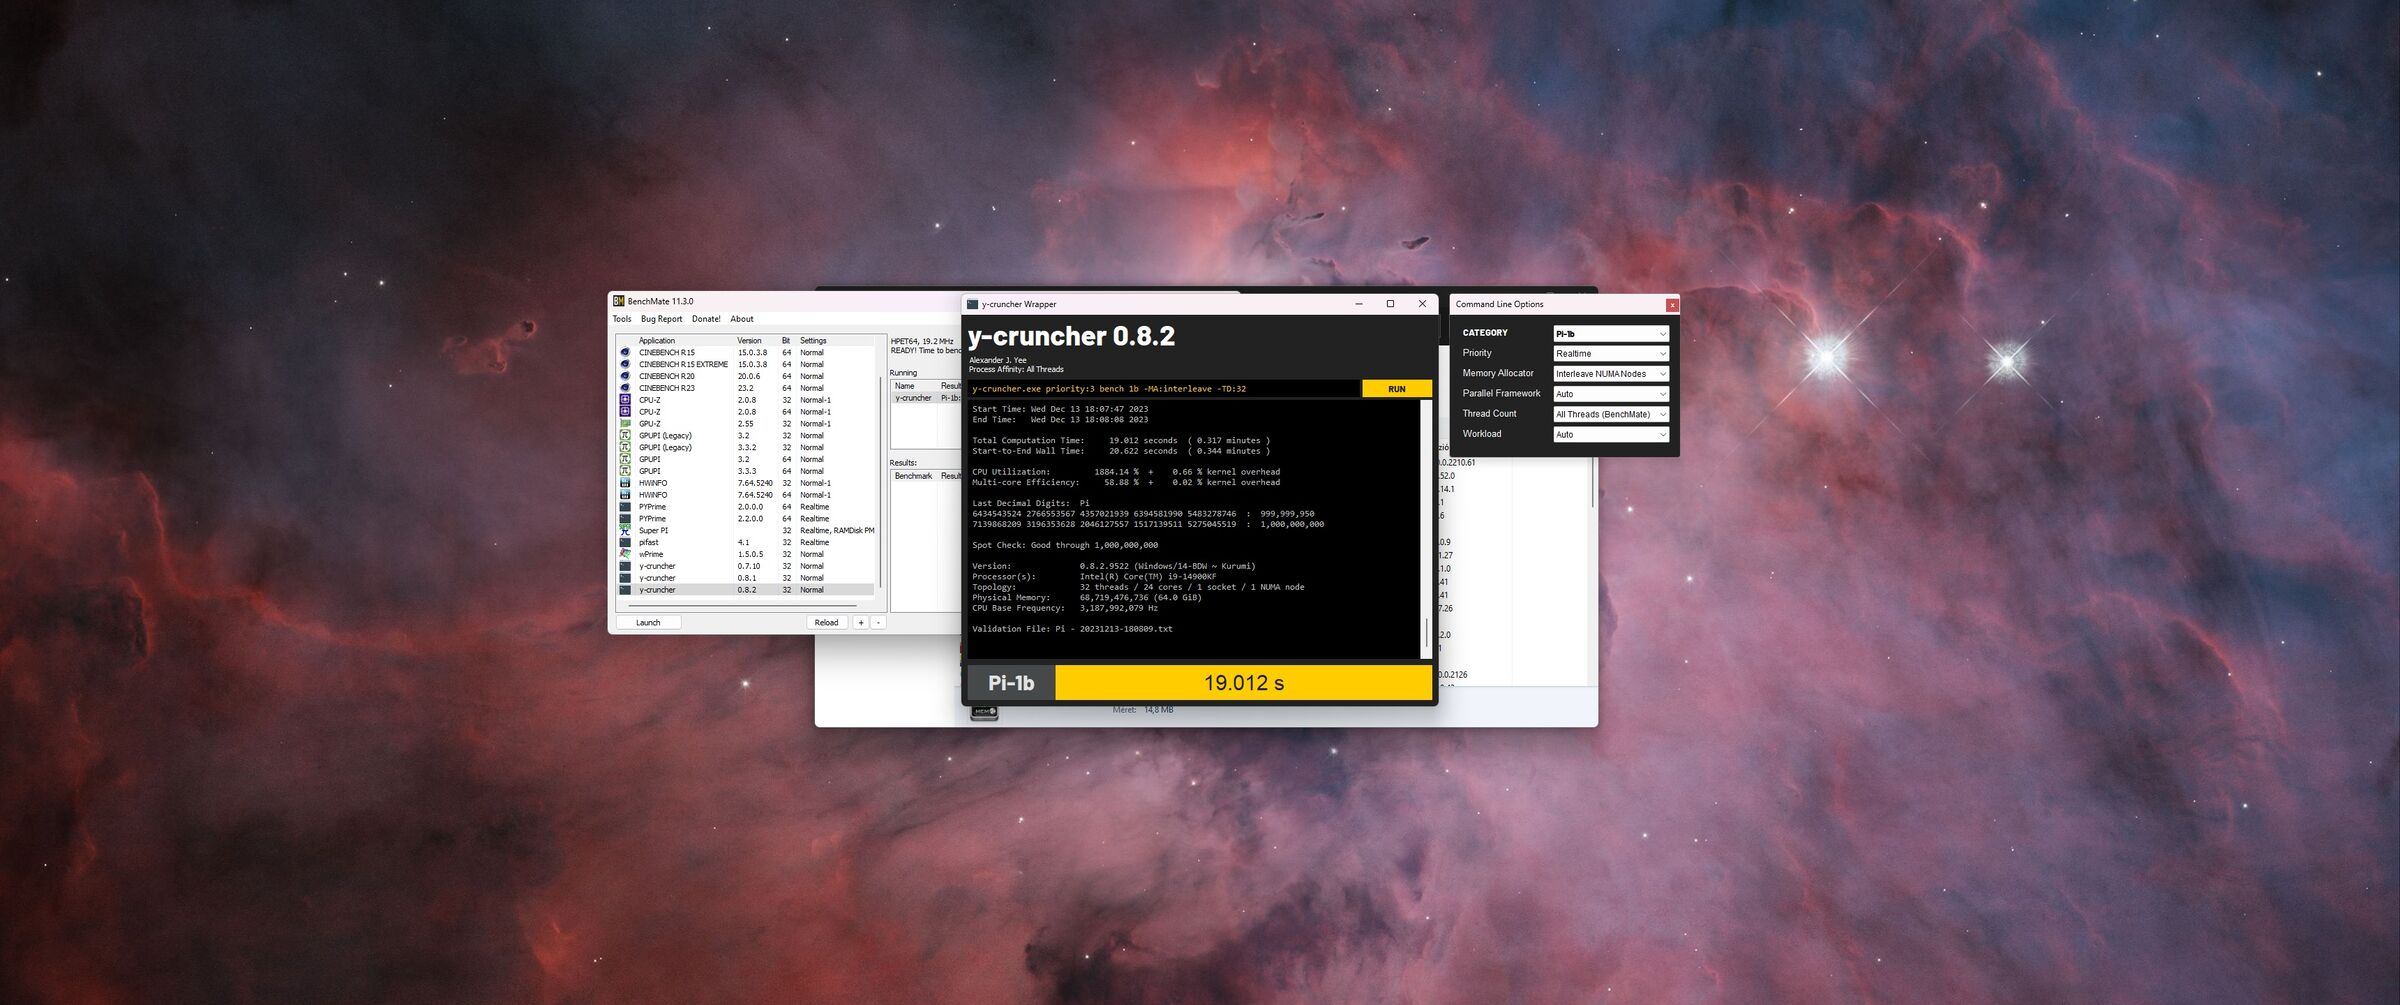
Task: Click the GPUPI (Legacy) 3.3.2 icon
Action: [x=625, y=447]
